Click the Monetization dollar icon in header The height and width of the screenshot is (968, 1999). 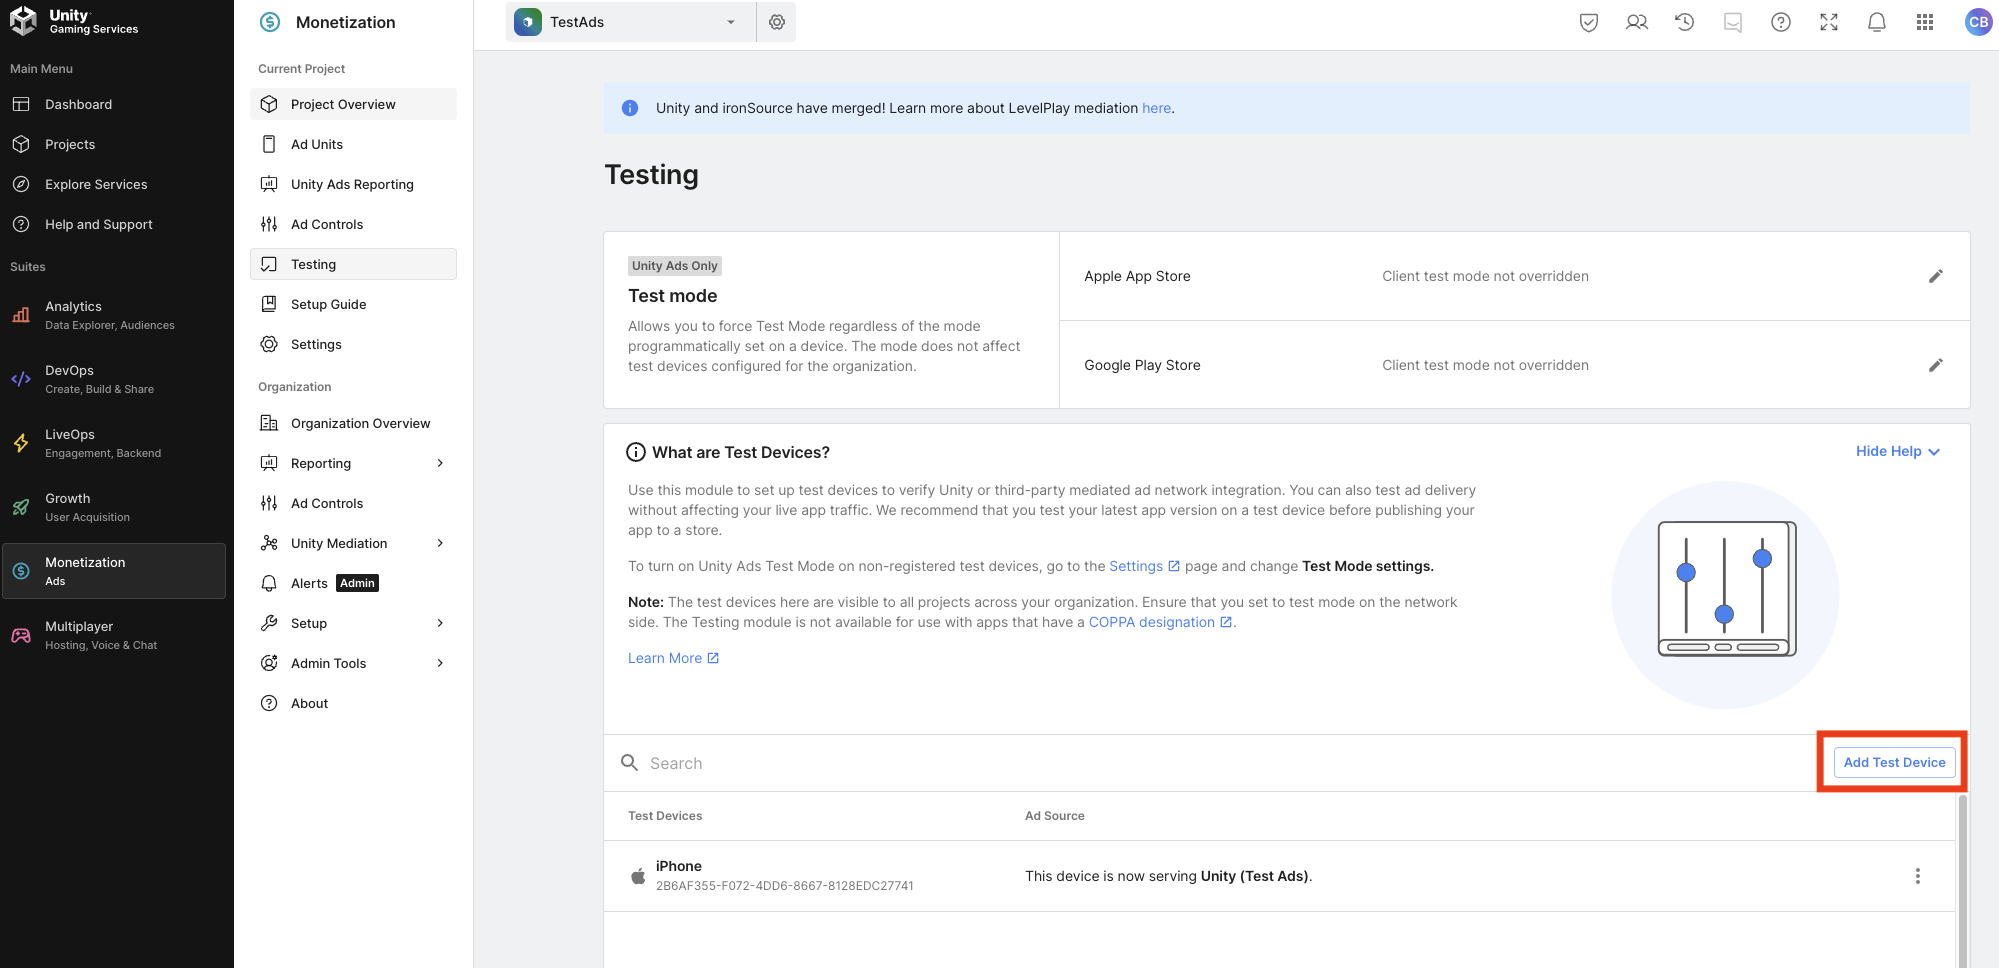coord(270,22)
